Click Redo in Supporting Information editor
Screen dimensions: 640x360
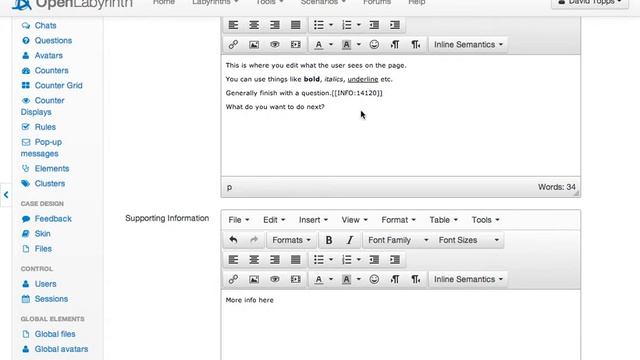click(x=254, y=240)
